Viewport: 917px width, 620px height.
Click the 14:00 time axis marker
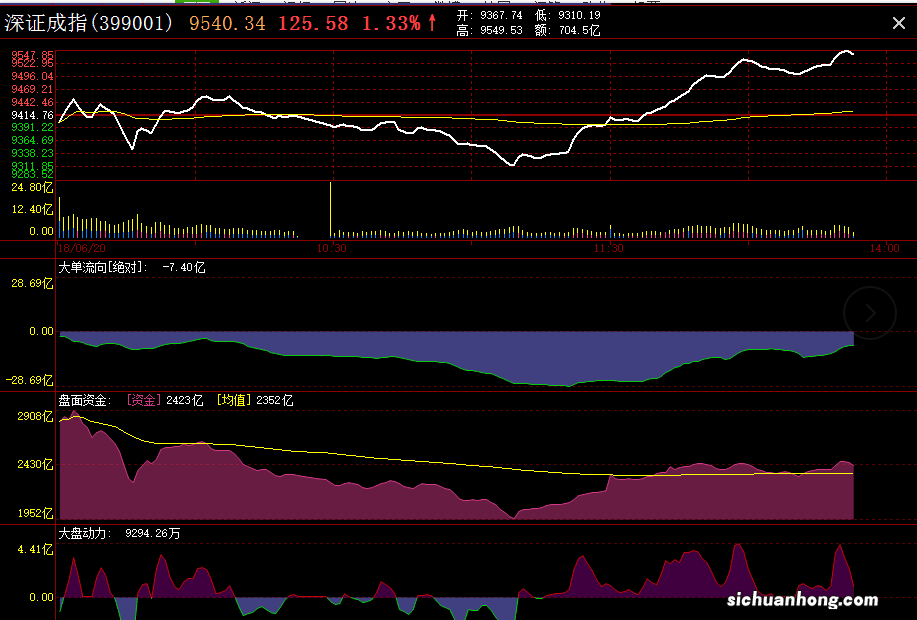[x=884, y=247]
